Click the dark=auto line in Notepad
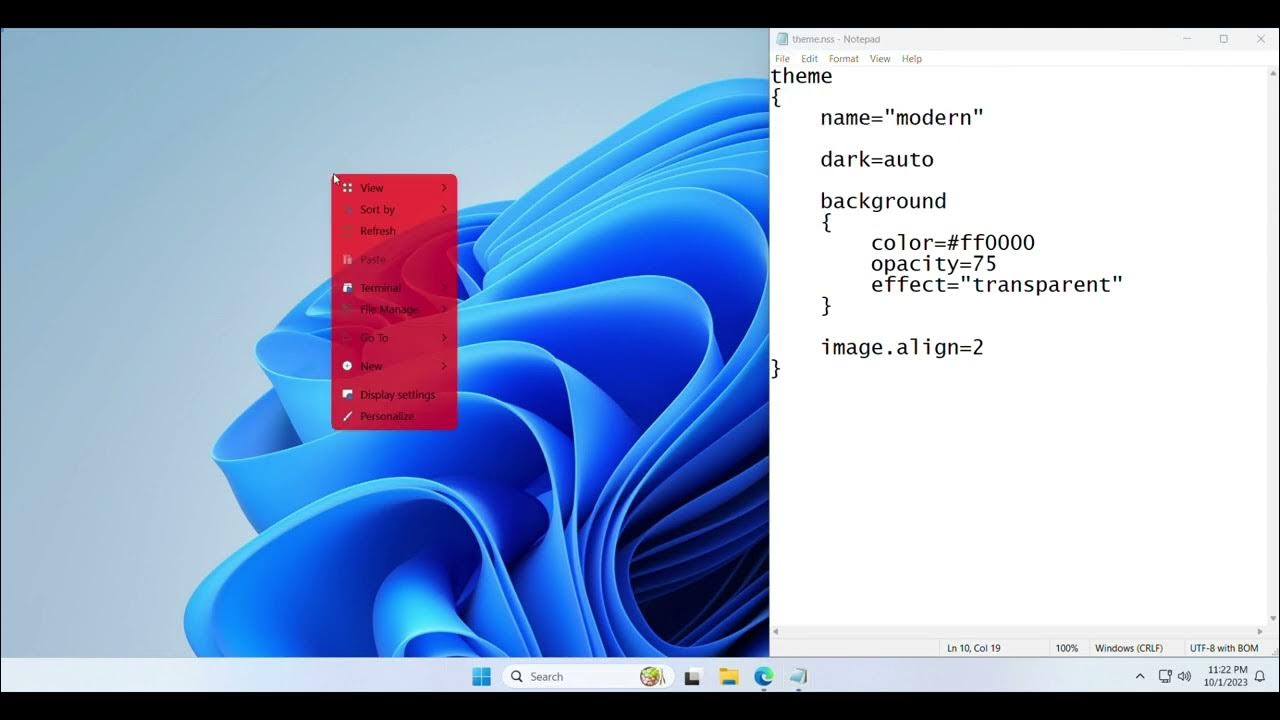The height and width of the screenshot is (720, 1280). pyautogui.click(x=877, y=160)
